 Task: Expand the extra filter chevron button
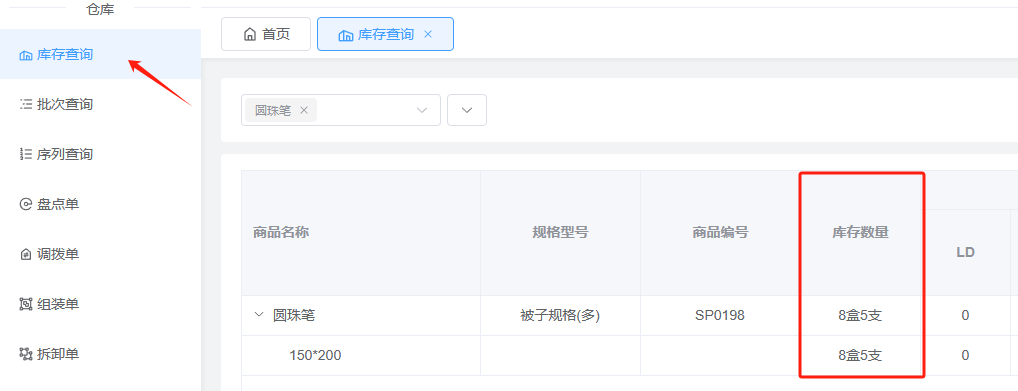[467, 110]
